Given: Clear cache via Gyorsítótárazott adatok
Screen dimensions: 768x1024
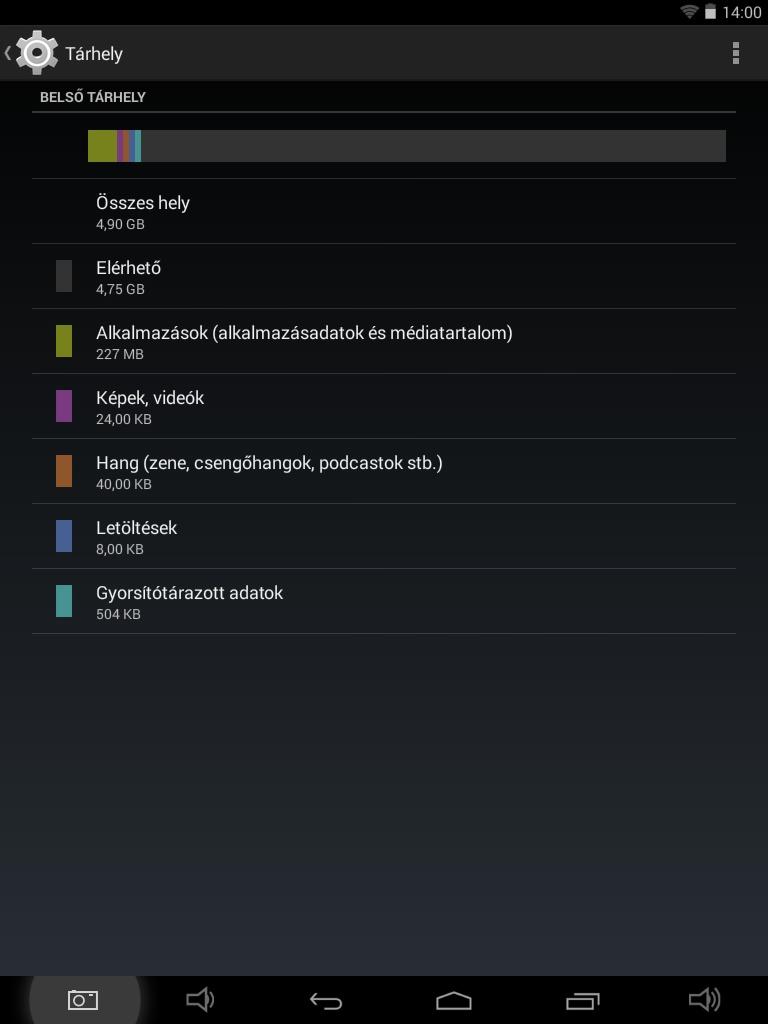Looking at the screenshot, I should pos(384,601).
